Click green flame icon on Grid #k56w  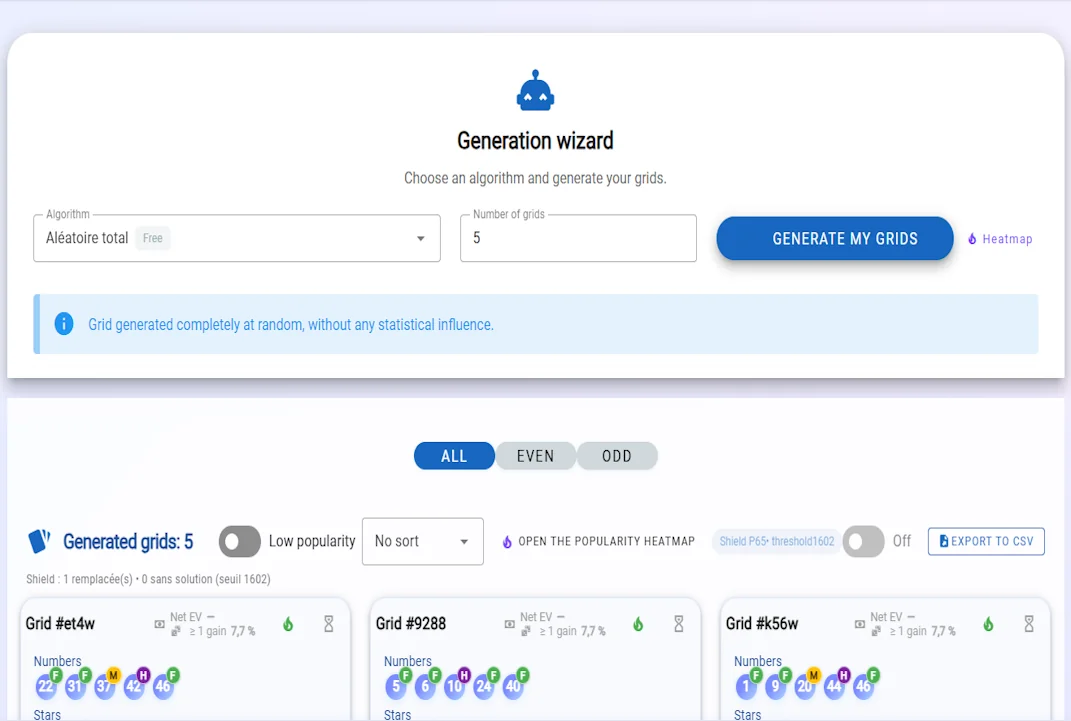click(x=988, y=624)
